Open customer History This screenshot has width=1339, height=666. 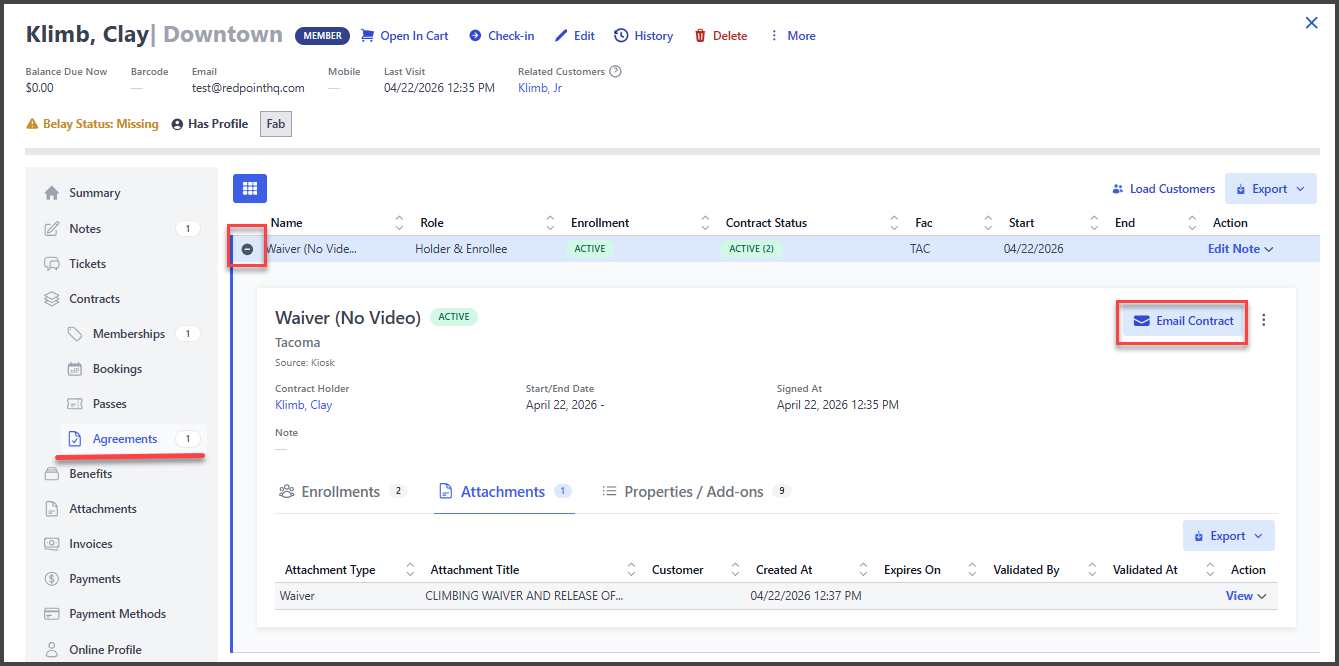tap(643, 36)
